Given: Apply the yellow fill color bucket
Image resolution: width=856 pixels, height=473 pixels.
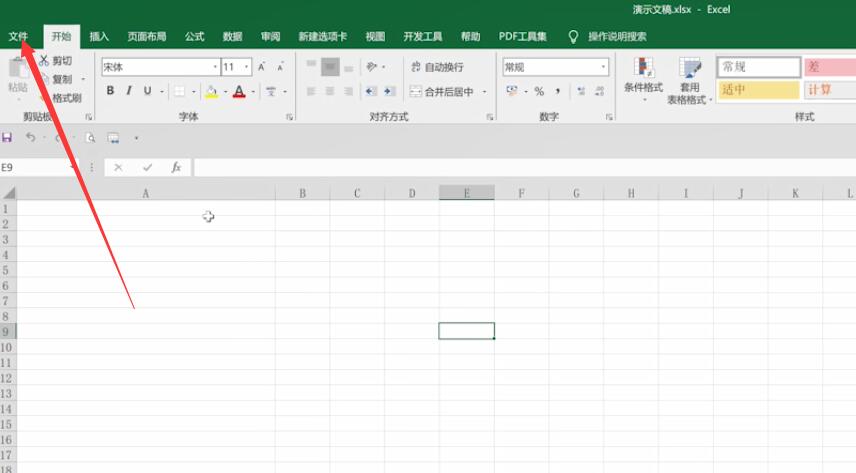Looking at the screenshot, I should tap(211, 91).
